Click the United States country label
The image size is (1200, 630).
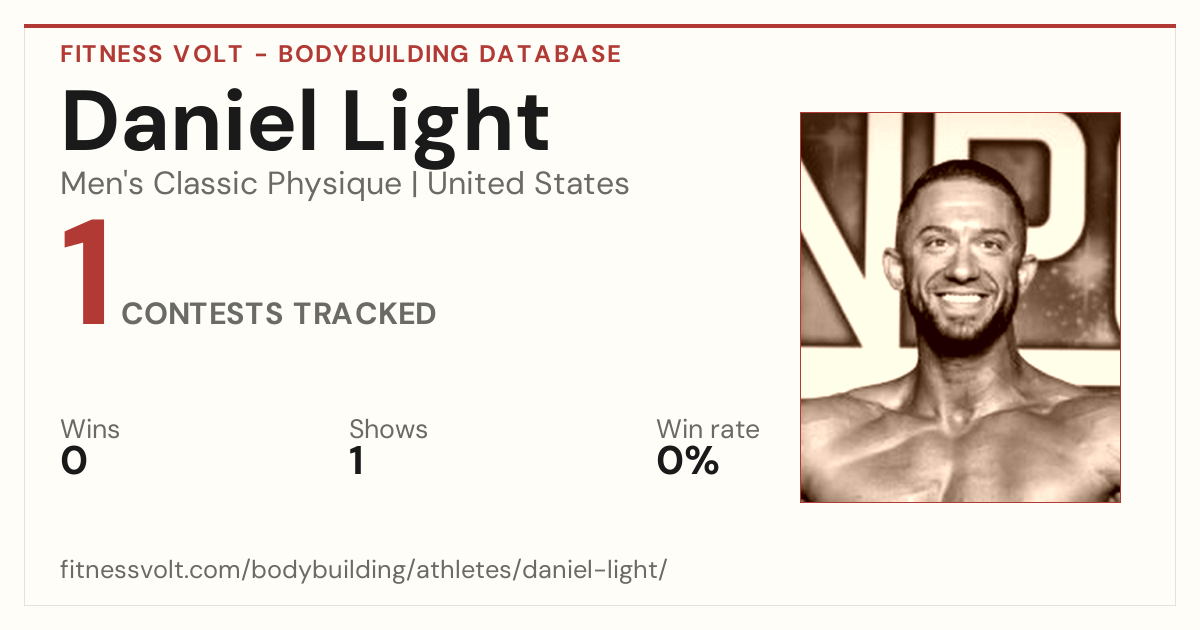[528, 183]
